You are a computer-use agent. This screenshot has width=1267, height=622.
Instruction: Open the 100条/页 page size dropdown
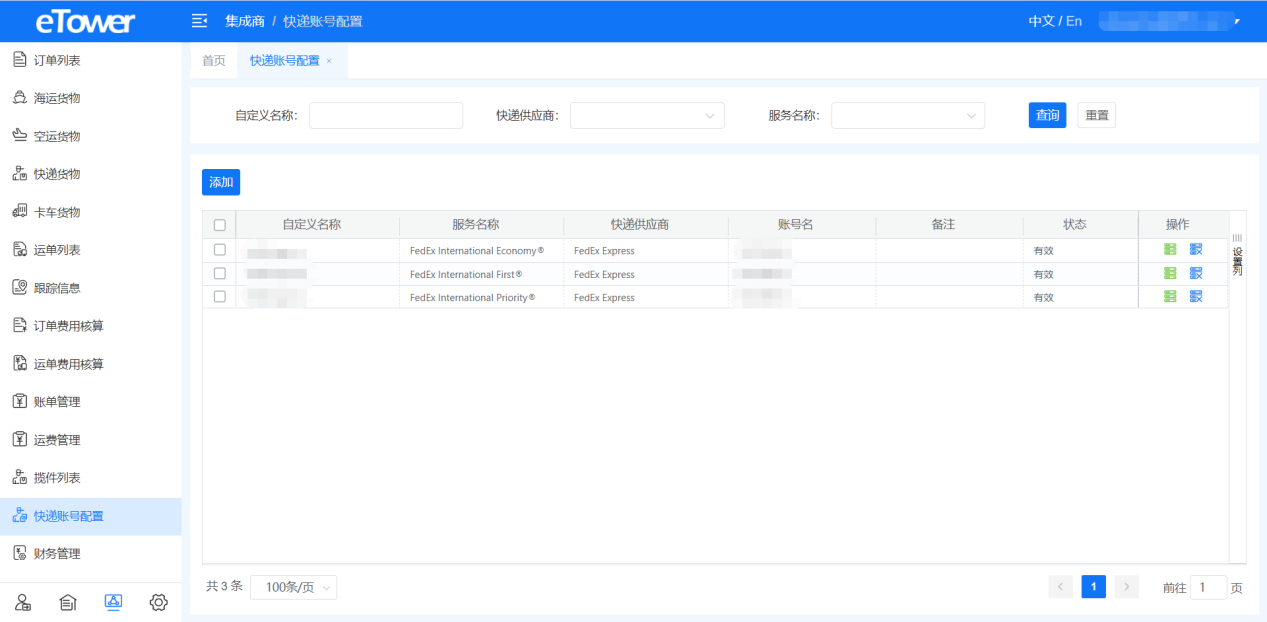coord(293,588)
